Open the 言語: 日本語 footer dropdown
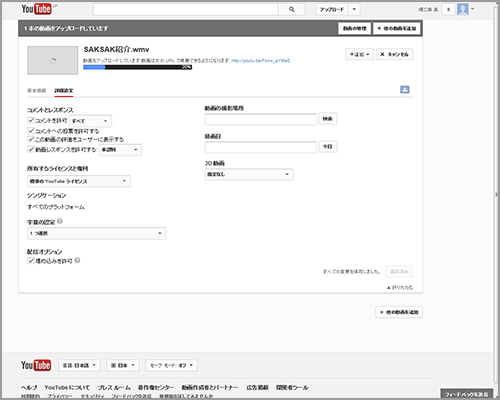Image resolution: width=500 pixels, height=400 pixels. tap(79, 365)
